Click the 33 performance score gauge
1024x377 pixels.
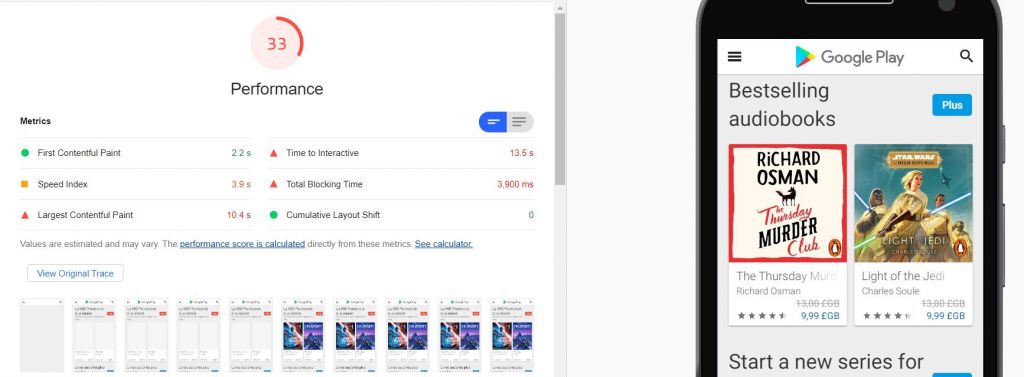[277, 43]
